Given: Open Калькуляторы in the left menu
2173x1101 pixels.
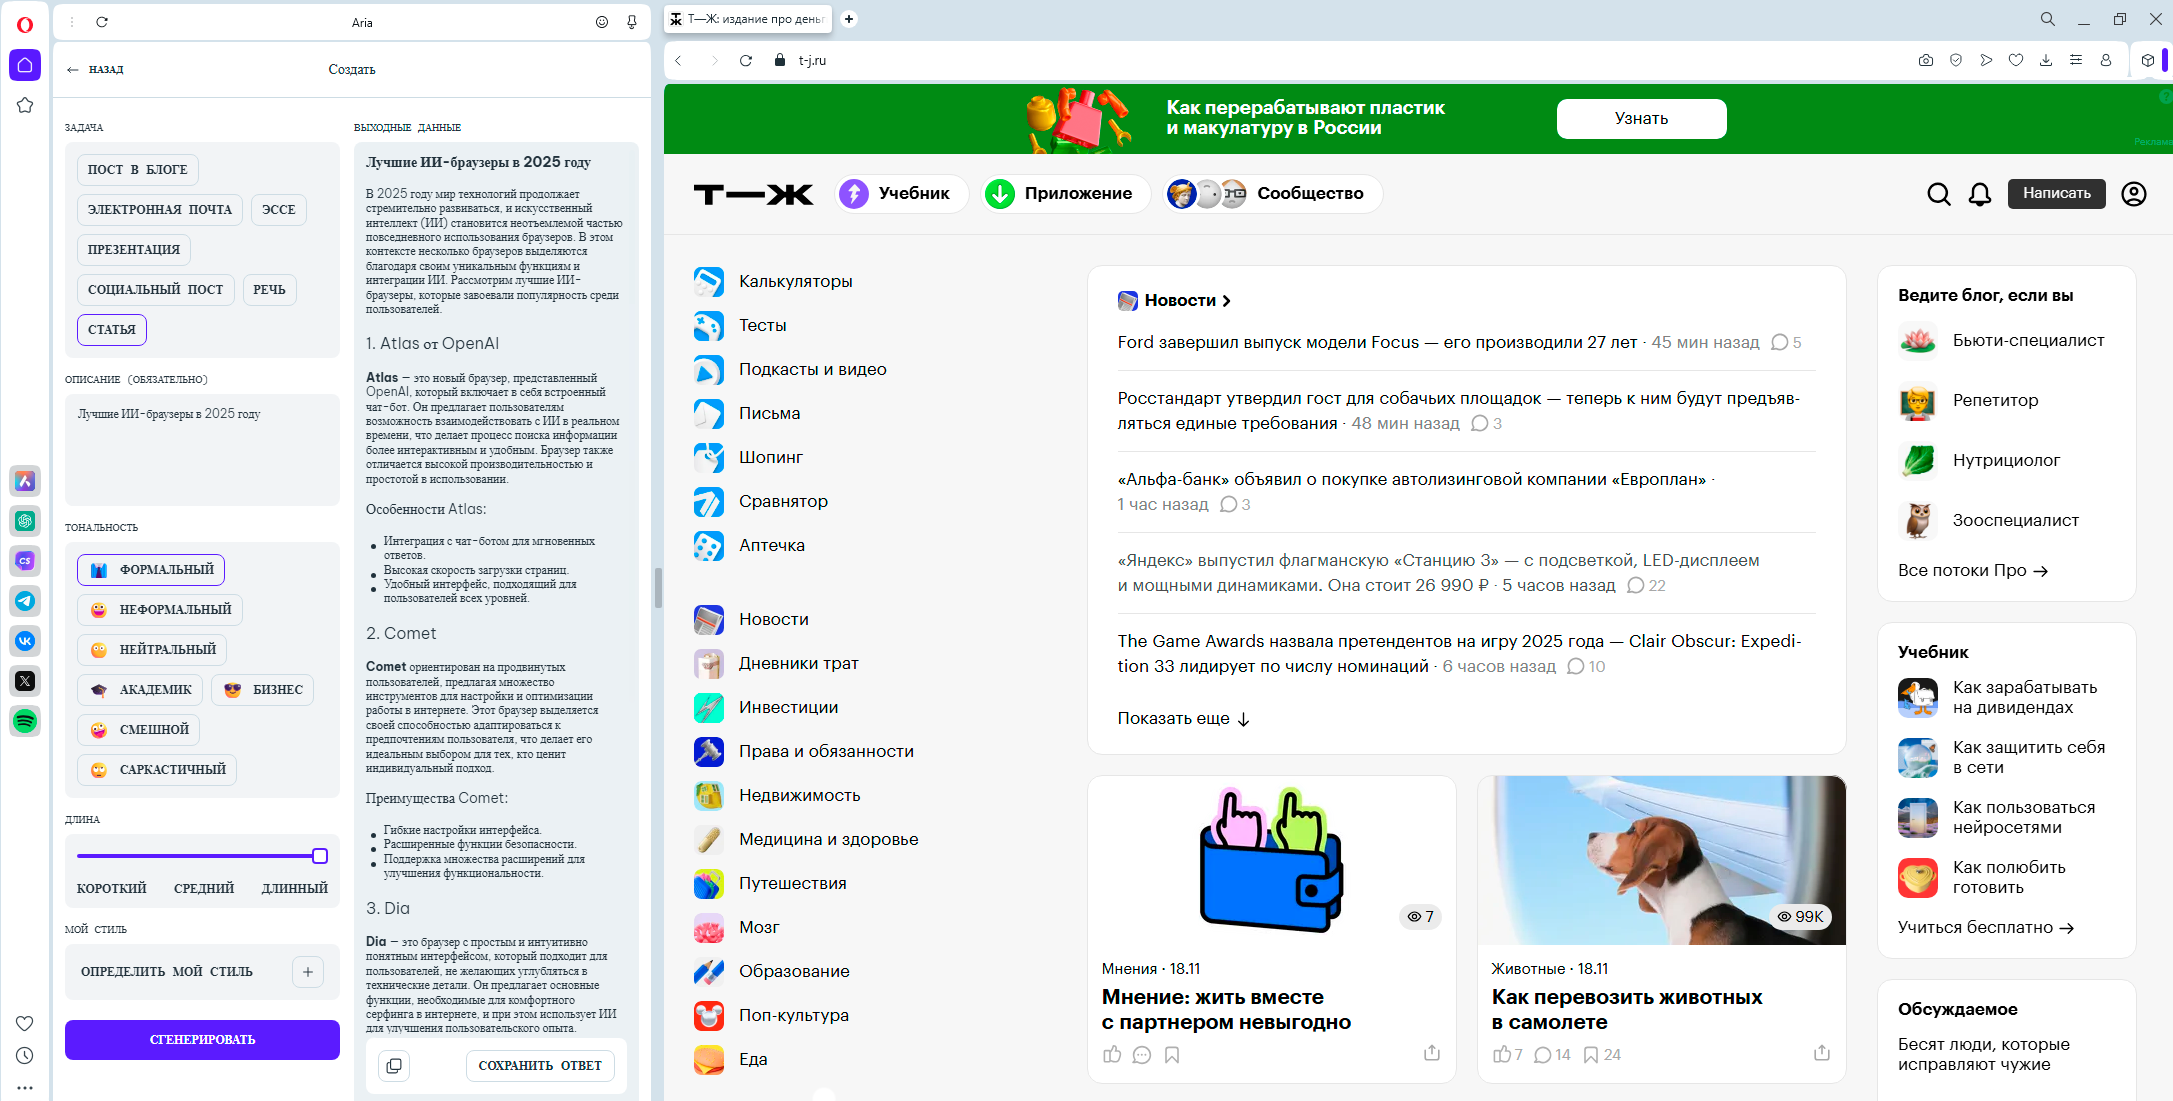Looking at the screenshot, I should [795, 282].
